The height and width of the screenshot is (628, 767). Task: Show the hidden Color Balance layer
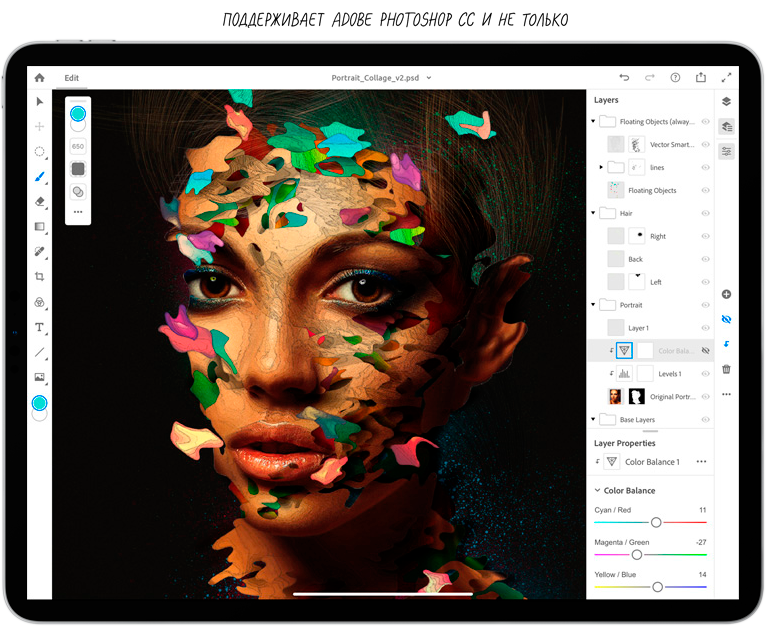[x=705, y=351]
